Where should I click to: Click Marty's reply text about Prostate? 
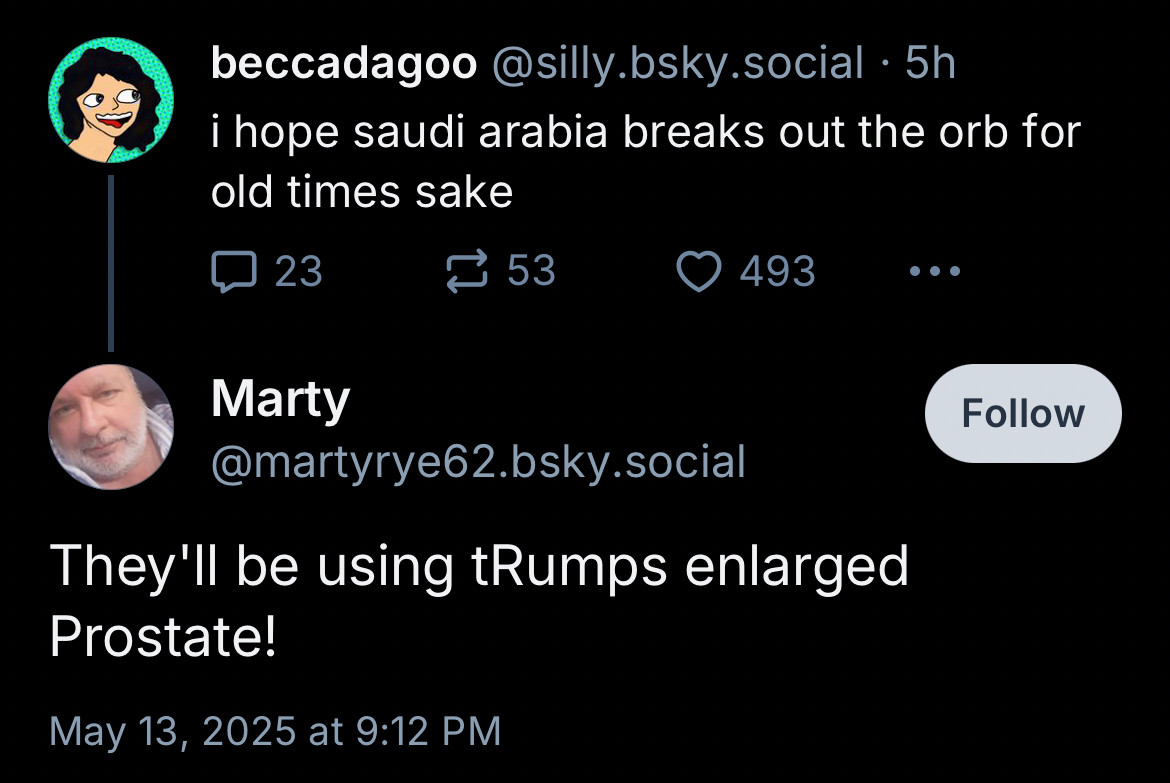(x=479, y=601)
